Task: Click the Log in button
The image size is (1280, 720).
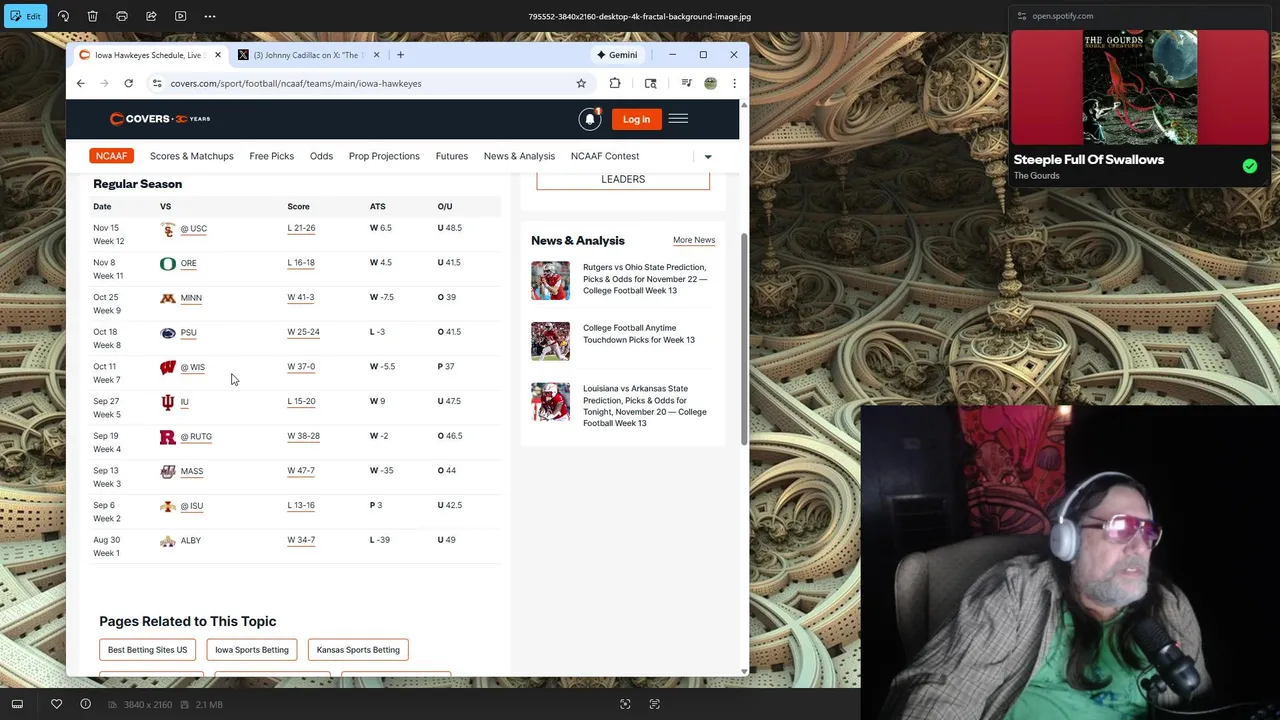Action: (636, 119)
